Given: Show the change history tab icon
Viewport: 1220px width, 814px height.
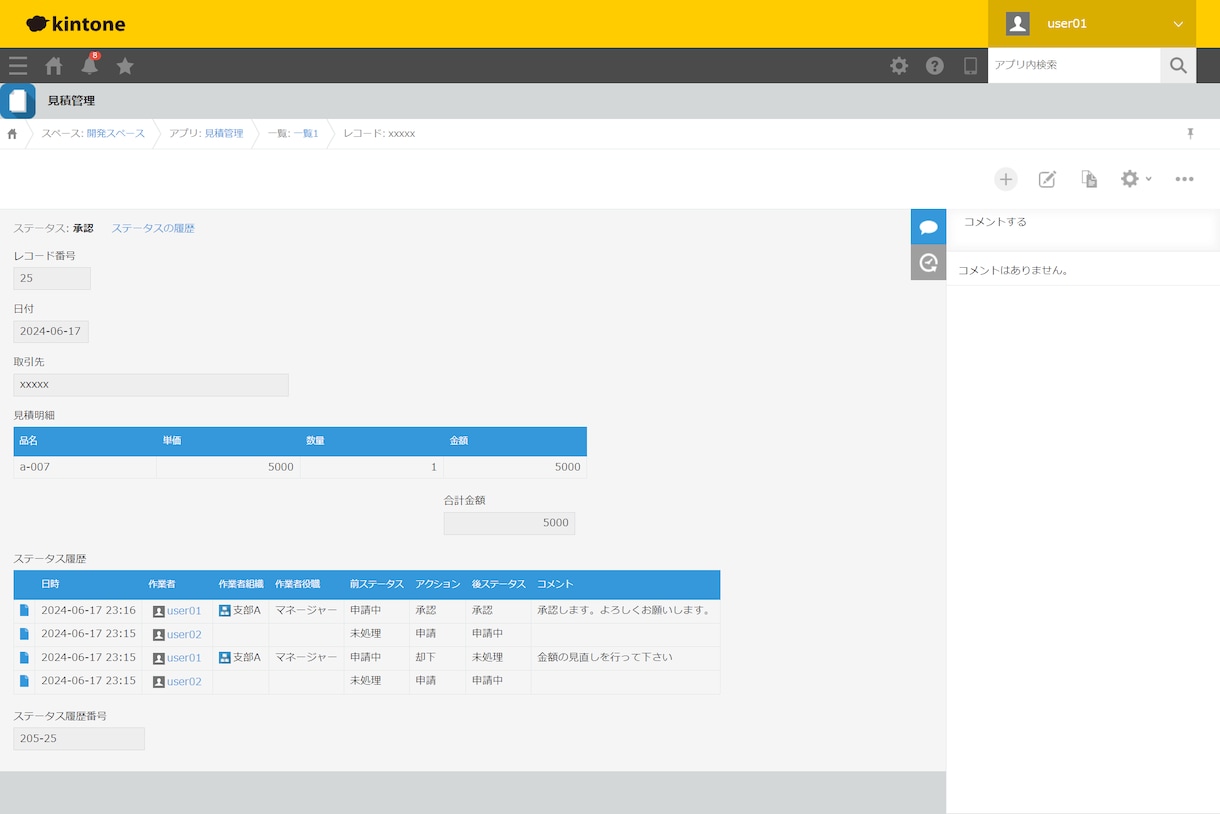Looking at the screenshot, I should click(x=928, y=263).
